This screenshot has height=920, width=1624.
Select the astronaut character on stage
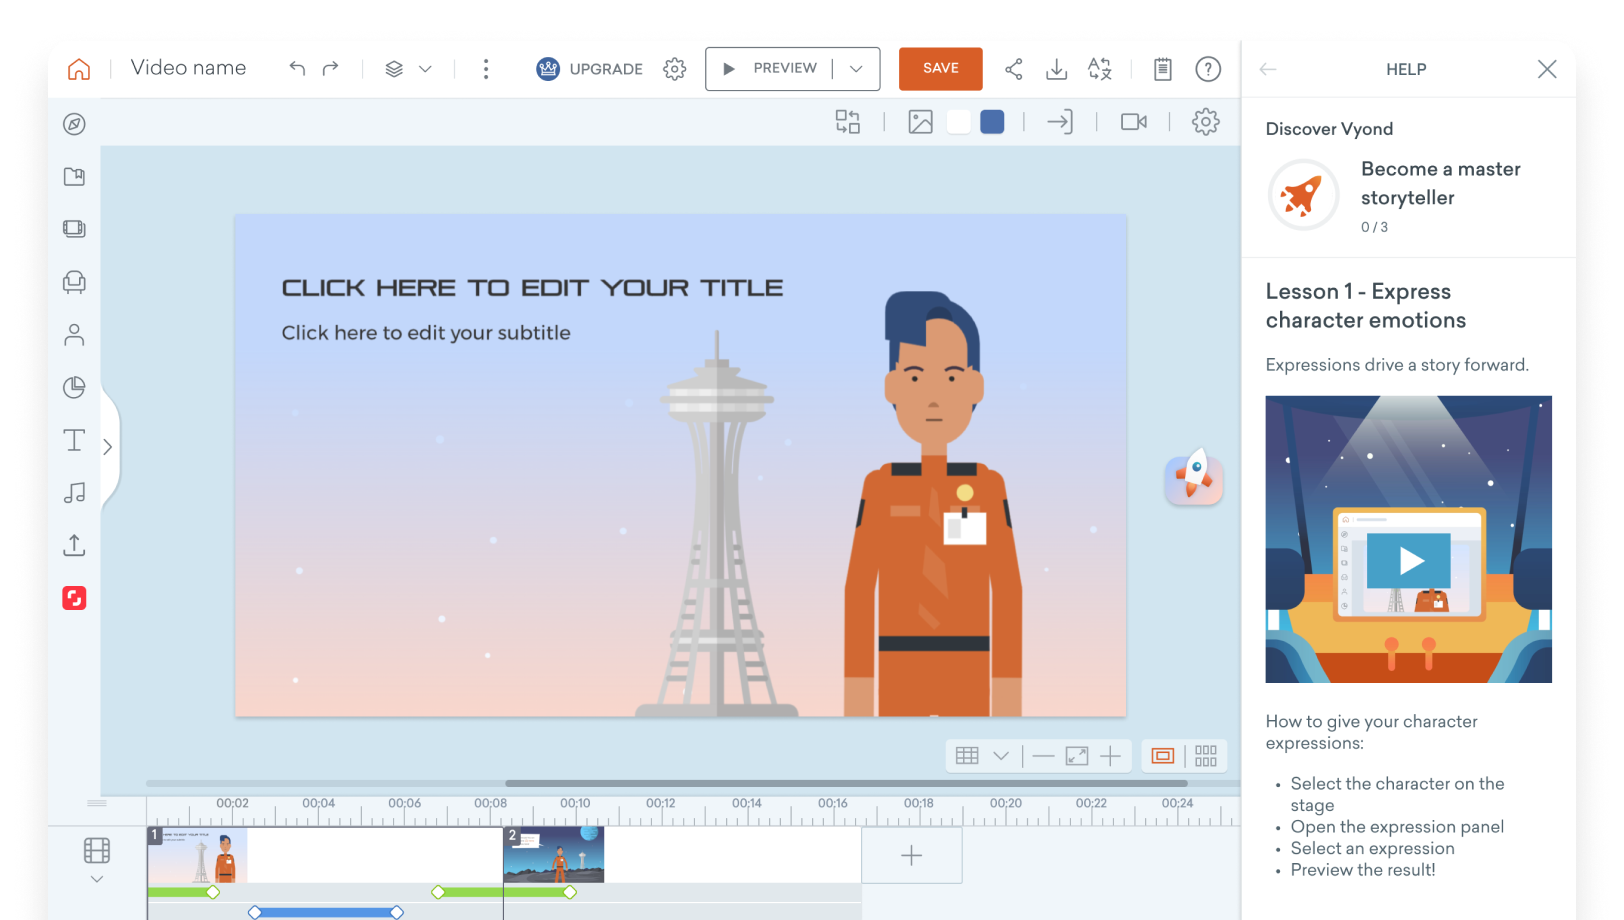pos(933,504)
